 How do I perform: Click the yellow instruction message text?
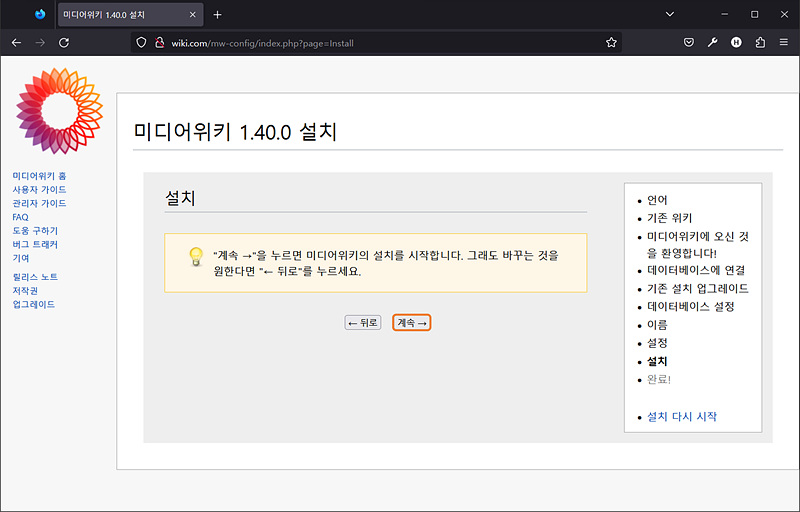386,263
